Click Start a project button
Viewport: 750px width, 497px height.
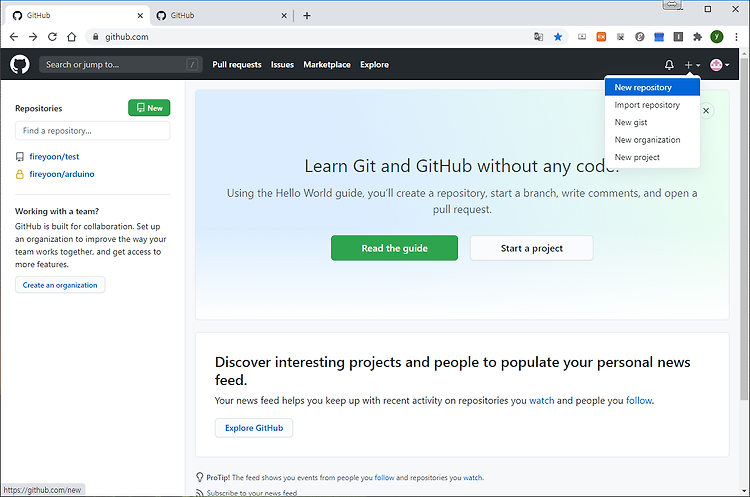(531, 248)
